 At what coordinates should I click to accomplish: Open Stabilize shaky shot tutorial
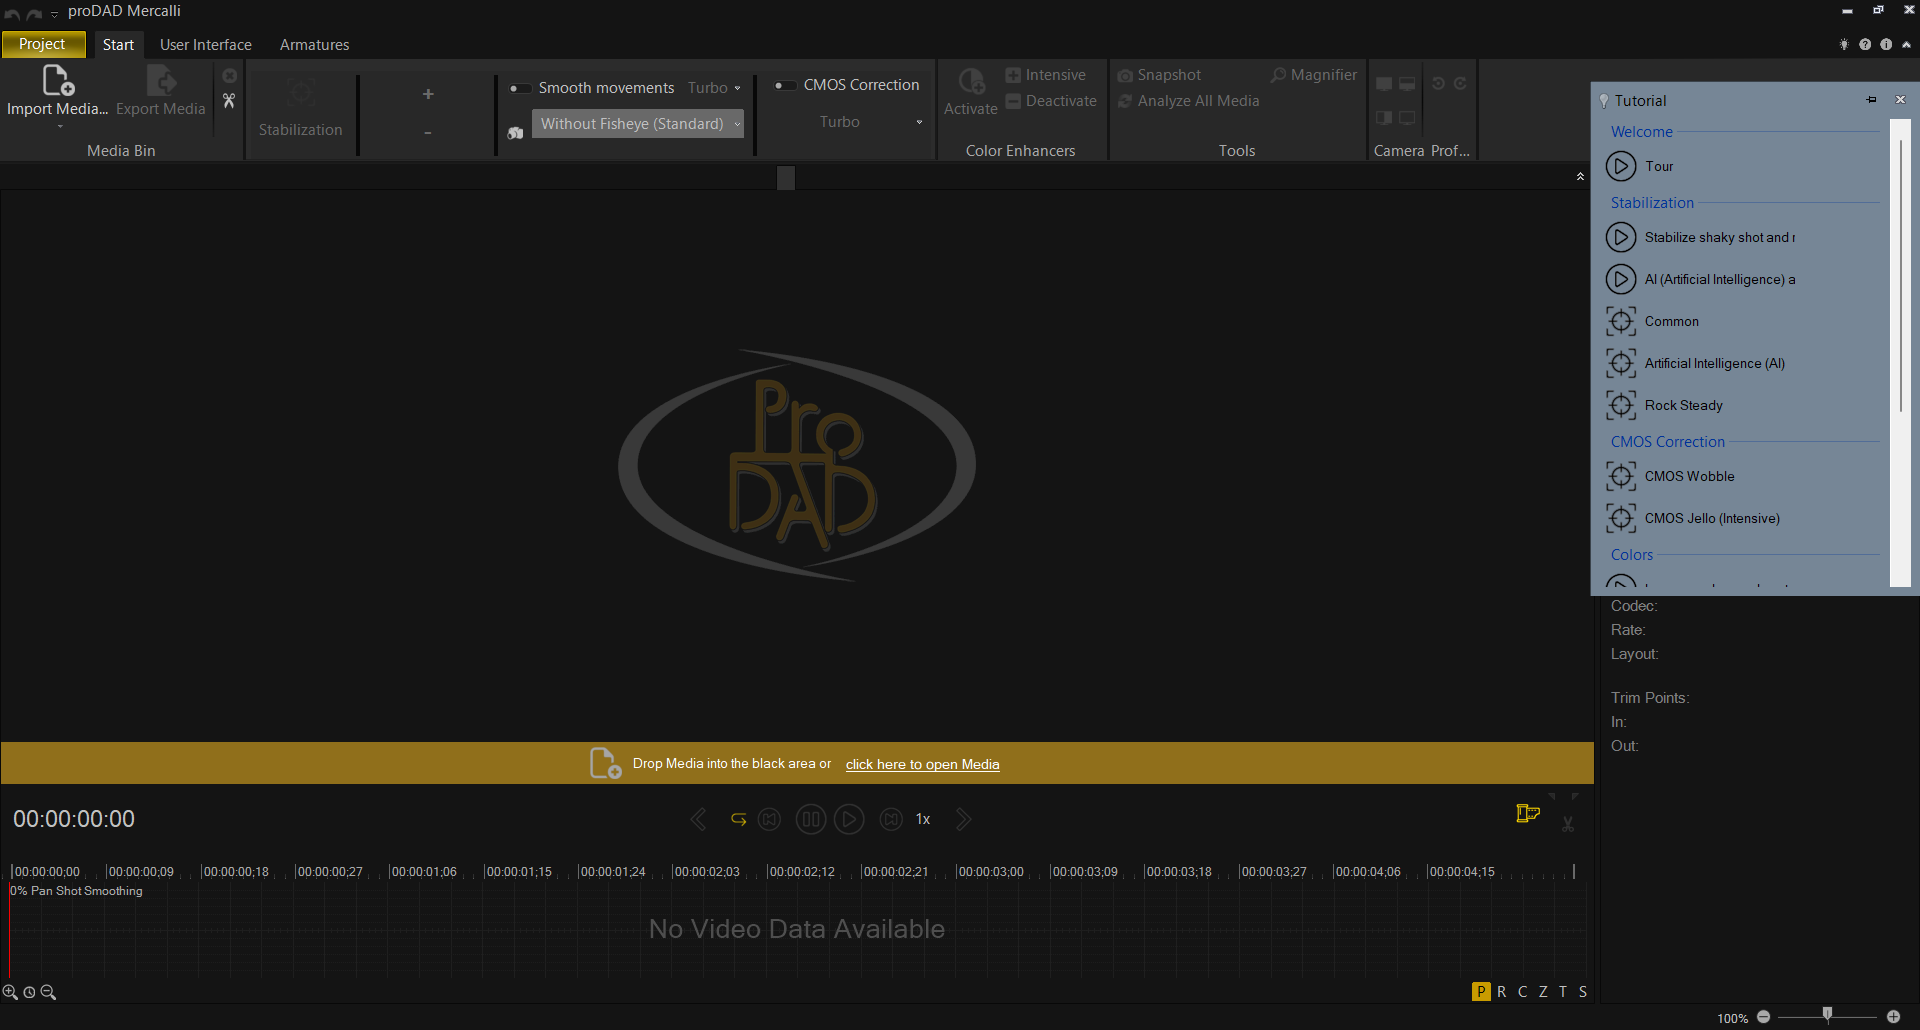1700,237
